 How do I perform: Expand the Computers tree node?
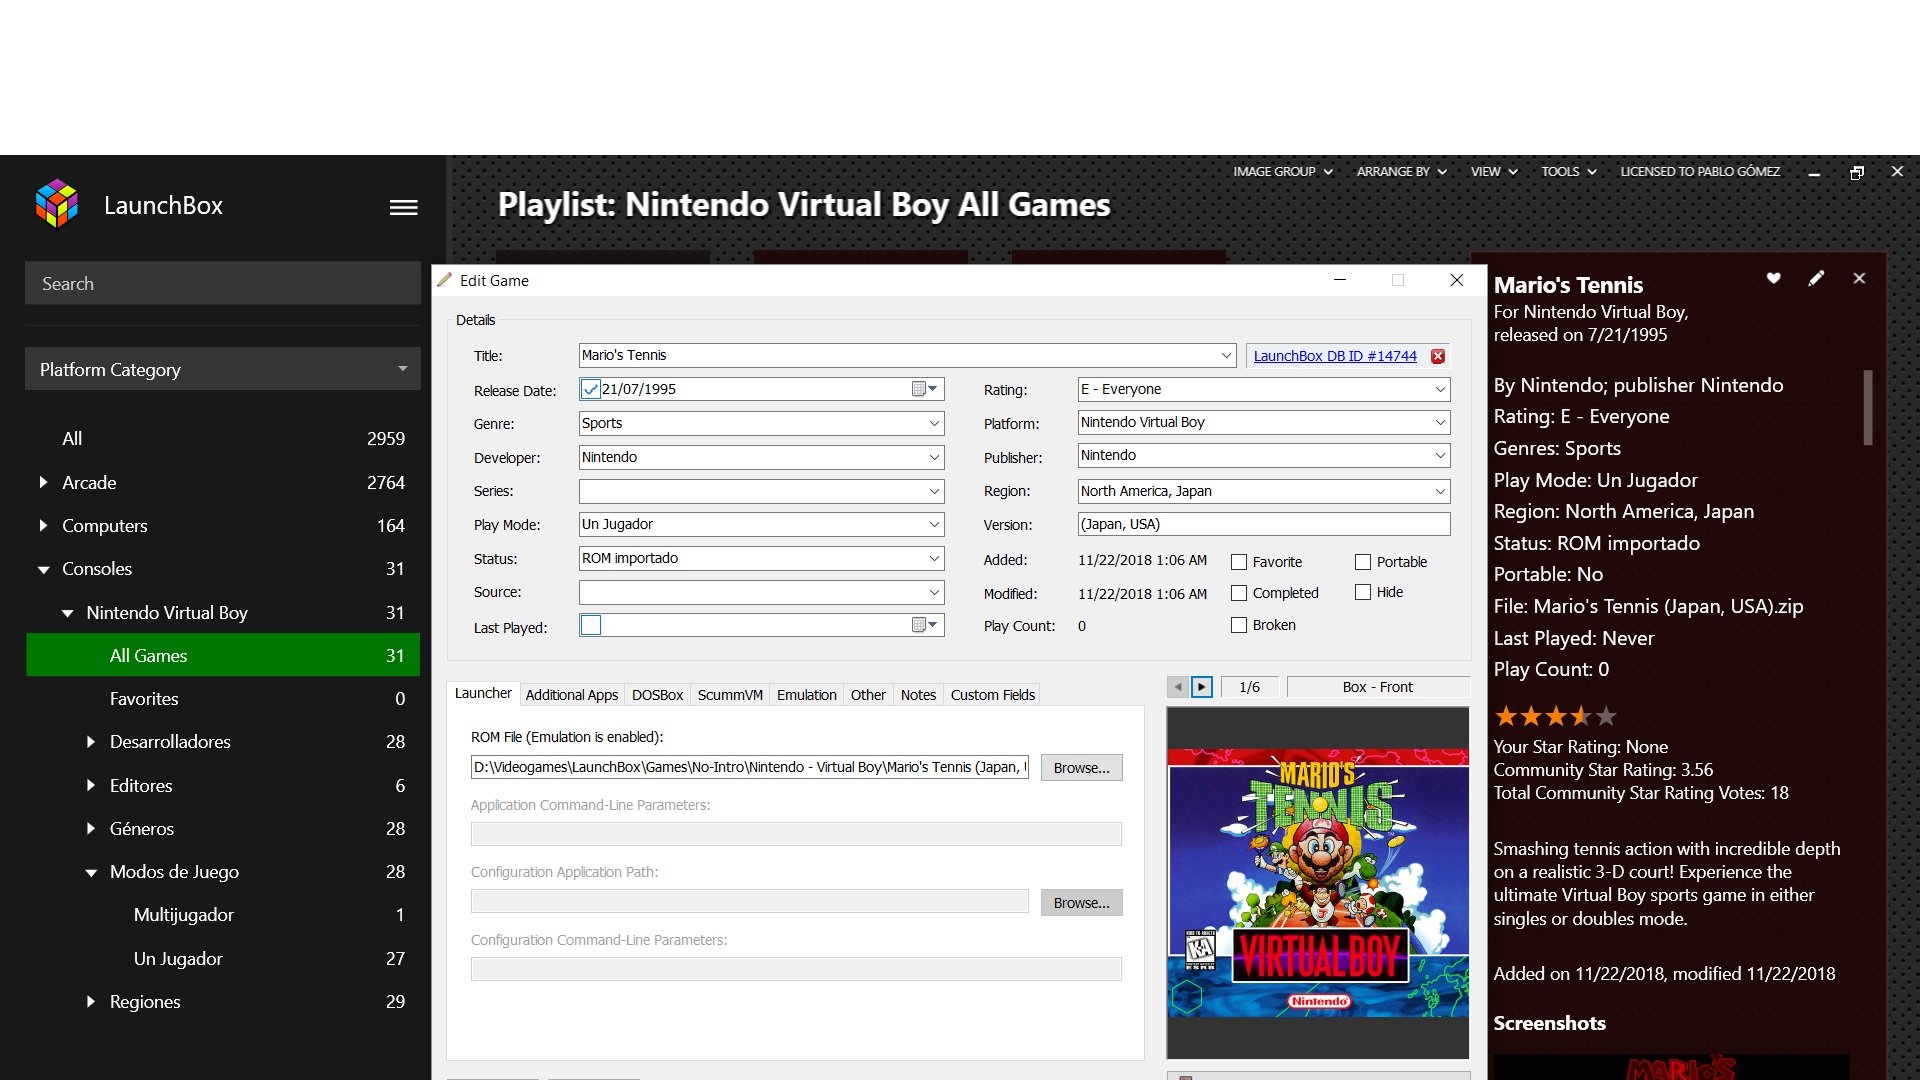[x=43, y=525]
